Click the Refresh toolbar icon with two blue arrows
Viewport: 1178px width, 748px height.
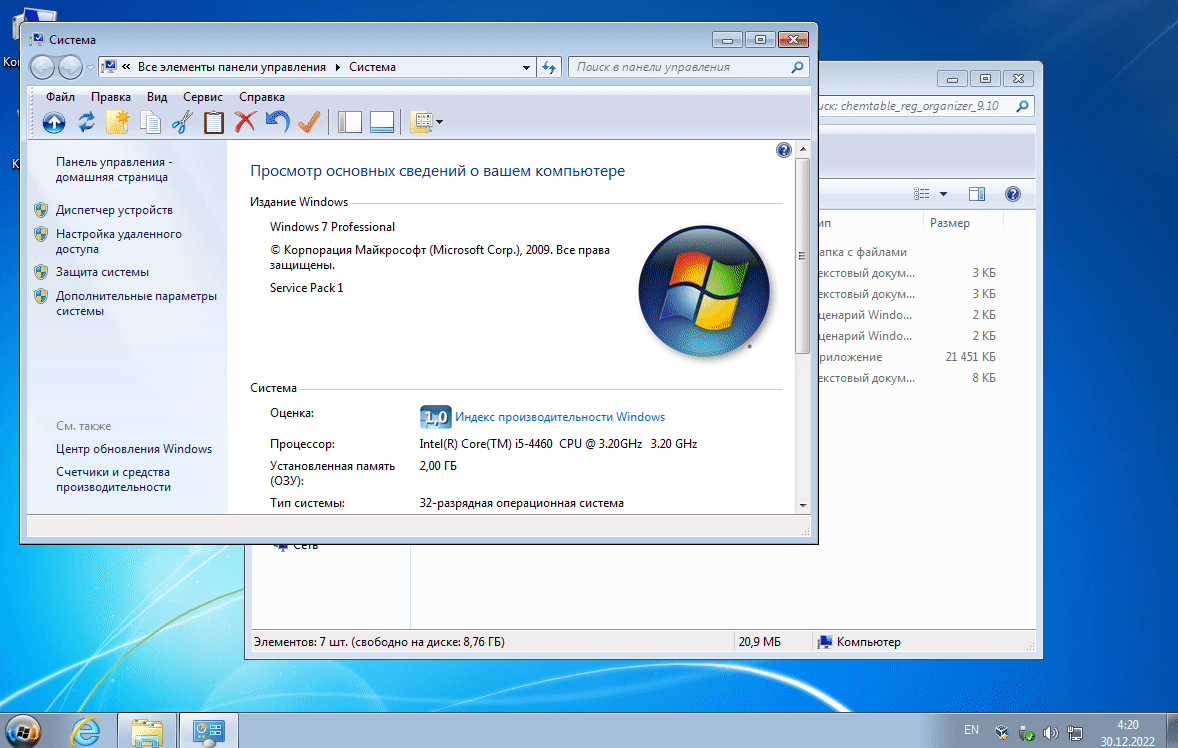(x=86, y=122)
